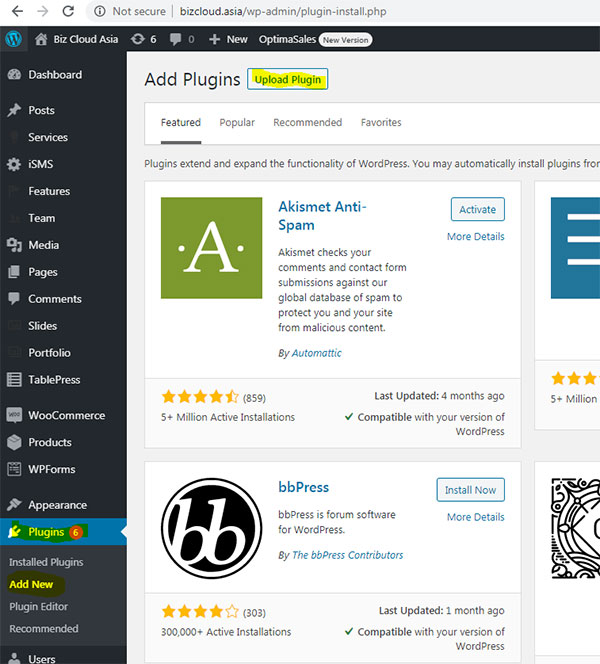Click the Upload Plugin button

point(288,79)
